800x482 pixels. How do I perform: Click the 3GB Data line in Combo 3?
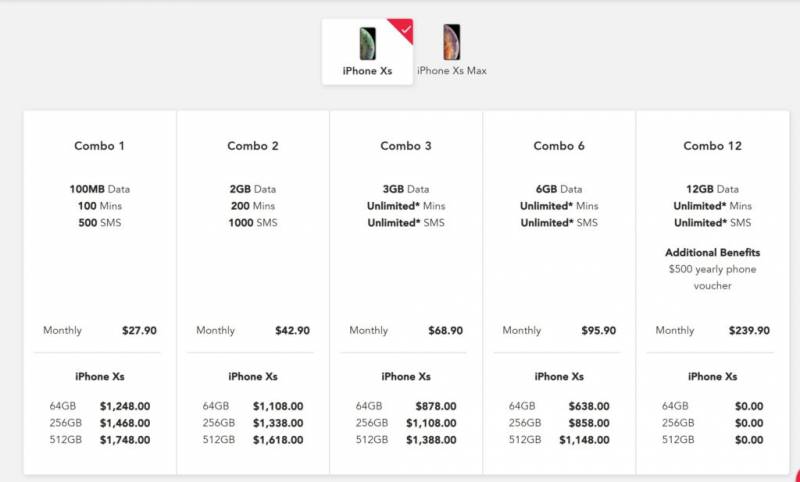click(x=406, y=189)
